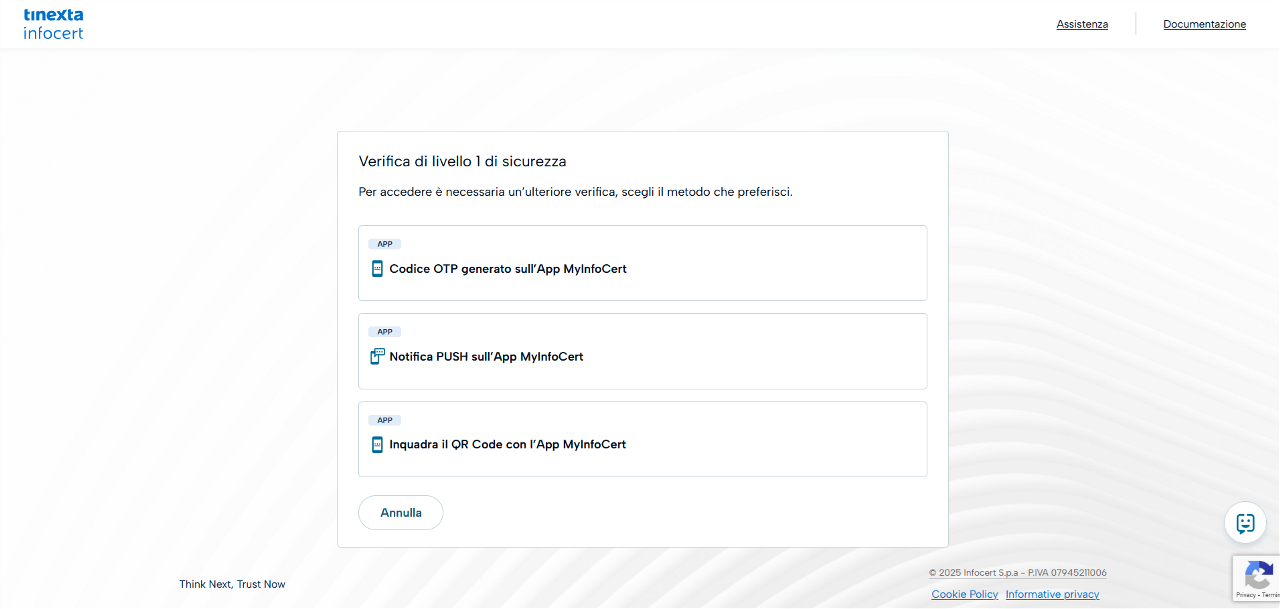
Task: Click the reCAPTCHA logo badge
Action: pyautogui.click(x=1258, y=576)
